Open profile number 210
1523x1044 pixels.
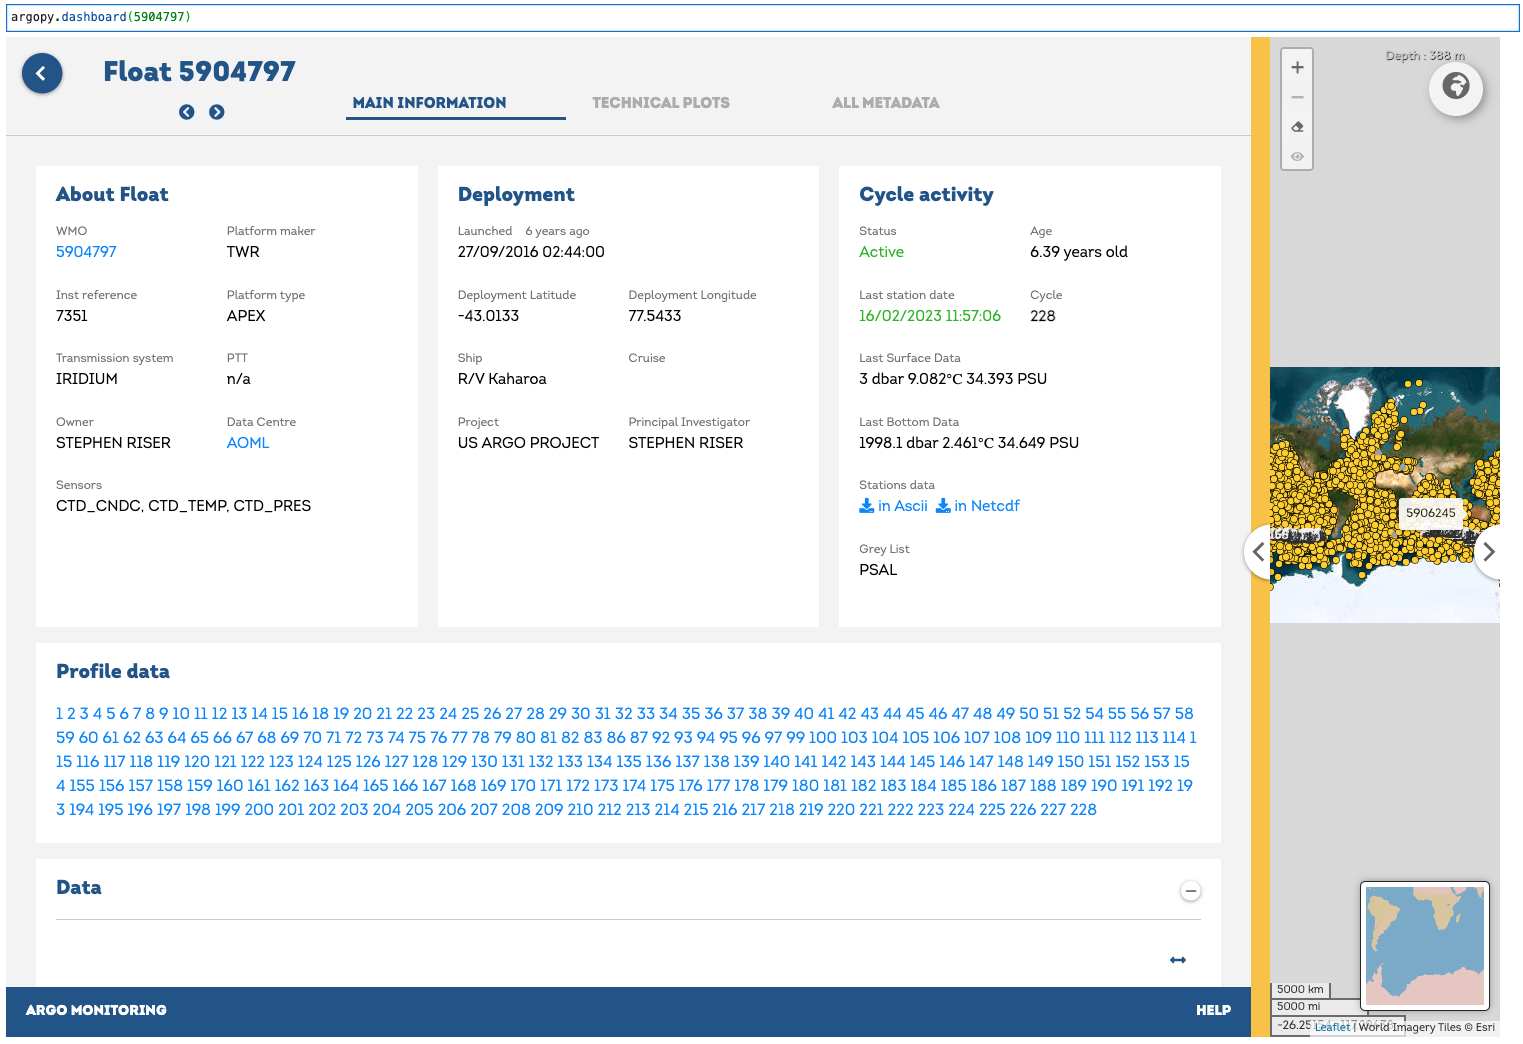click(580, 810)
